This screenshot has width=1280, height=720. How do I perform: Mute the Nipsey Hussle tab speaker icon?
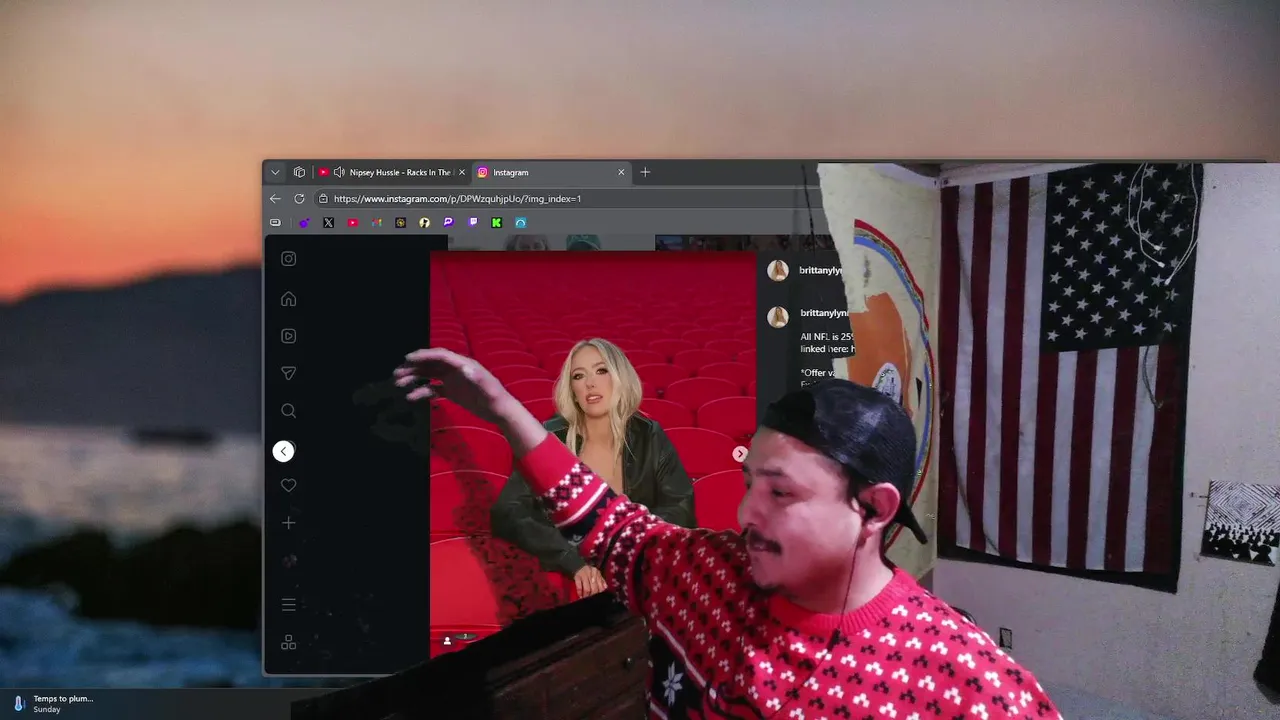(x=339, y=172)
